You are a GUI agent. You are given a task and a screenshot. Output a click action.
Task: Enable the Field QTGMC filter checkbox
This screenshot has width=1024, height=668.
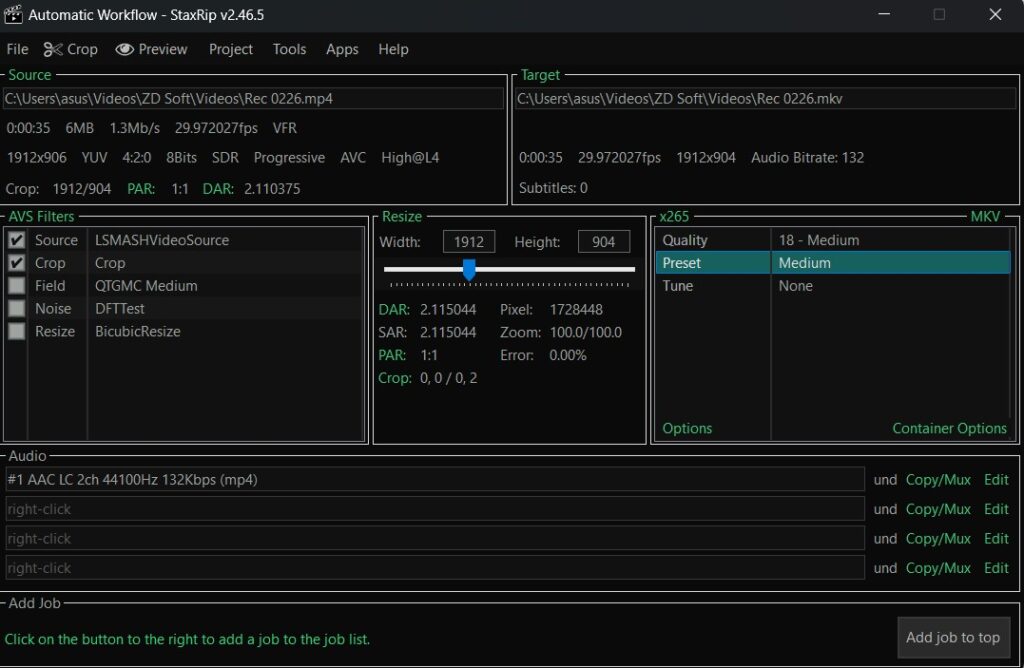(17, 286)
